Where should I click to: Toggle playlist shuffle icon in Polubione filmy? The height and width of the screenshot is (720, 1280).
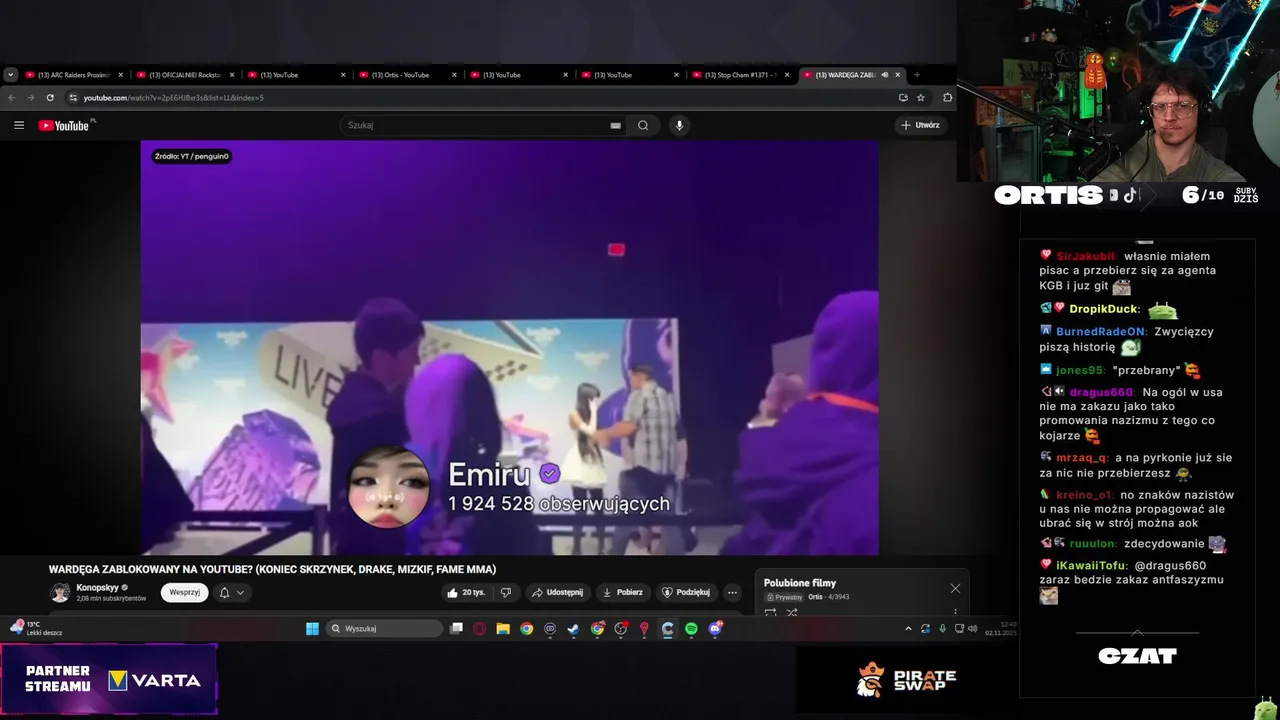tap(791, 613)
